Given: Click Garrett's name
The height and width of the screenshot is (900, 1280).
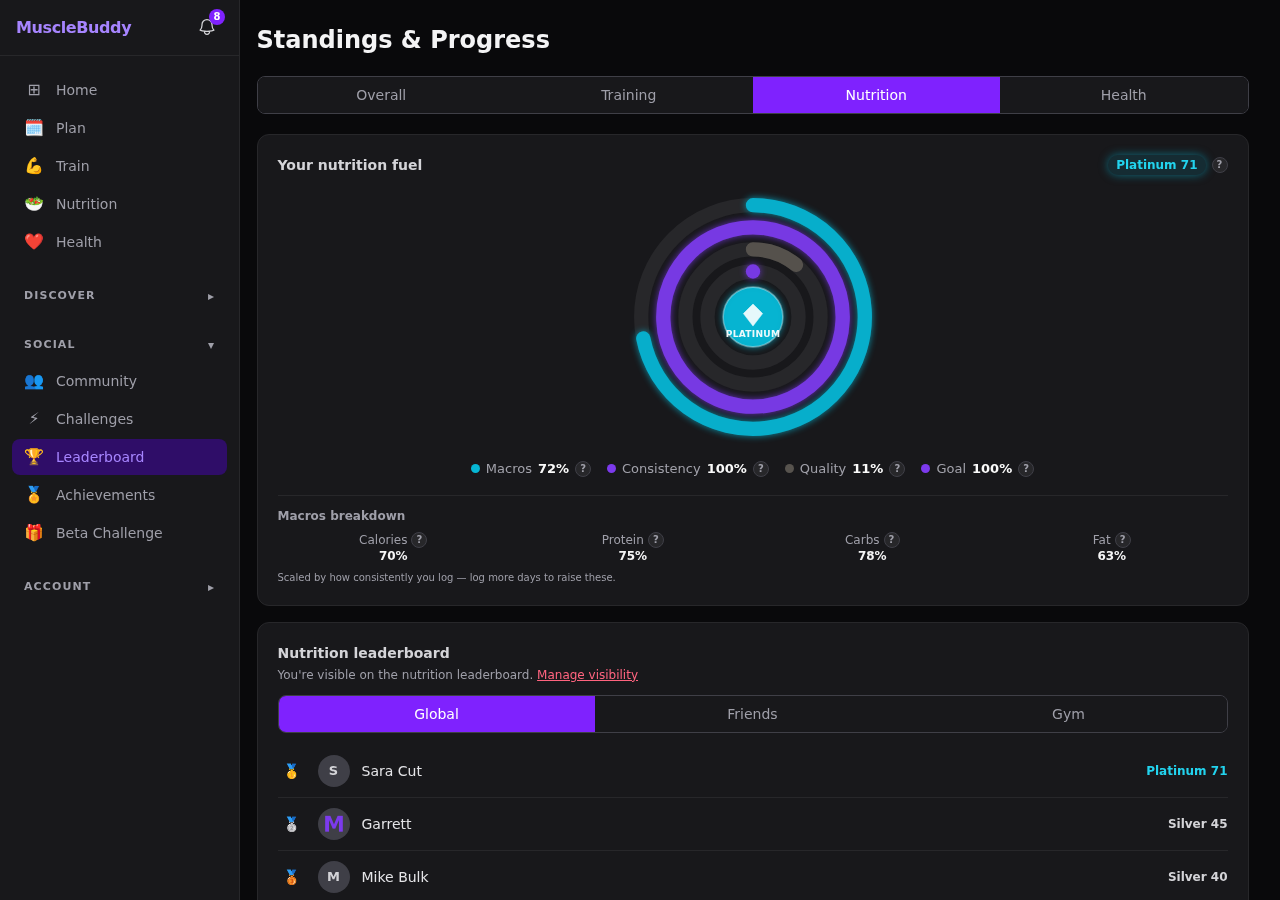Looking at the screenshot, I should coord(387,824).
